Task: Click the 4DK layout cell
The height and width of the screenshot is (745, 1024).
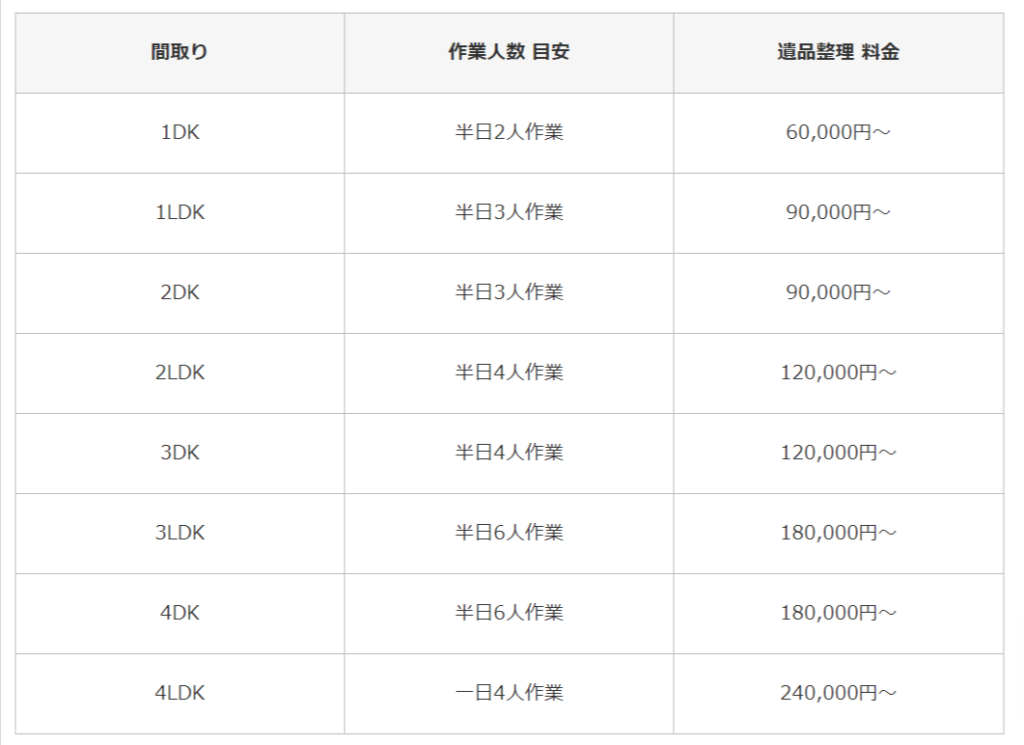Action: pos(180,612)
